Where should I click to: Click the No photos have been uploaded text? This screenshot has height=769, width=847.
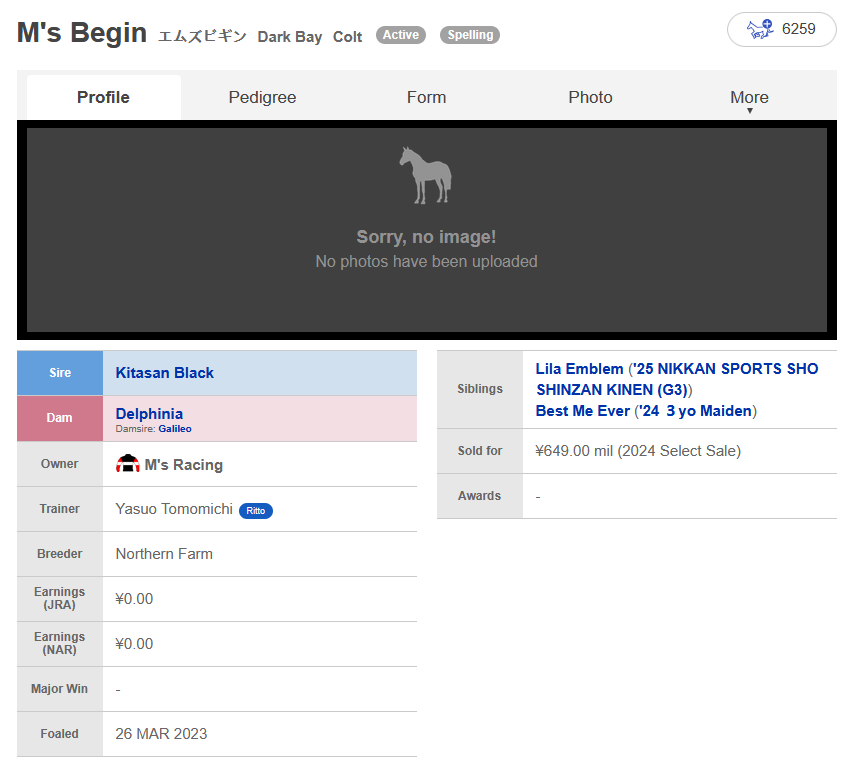tap(426, 261)
